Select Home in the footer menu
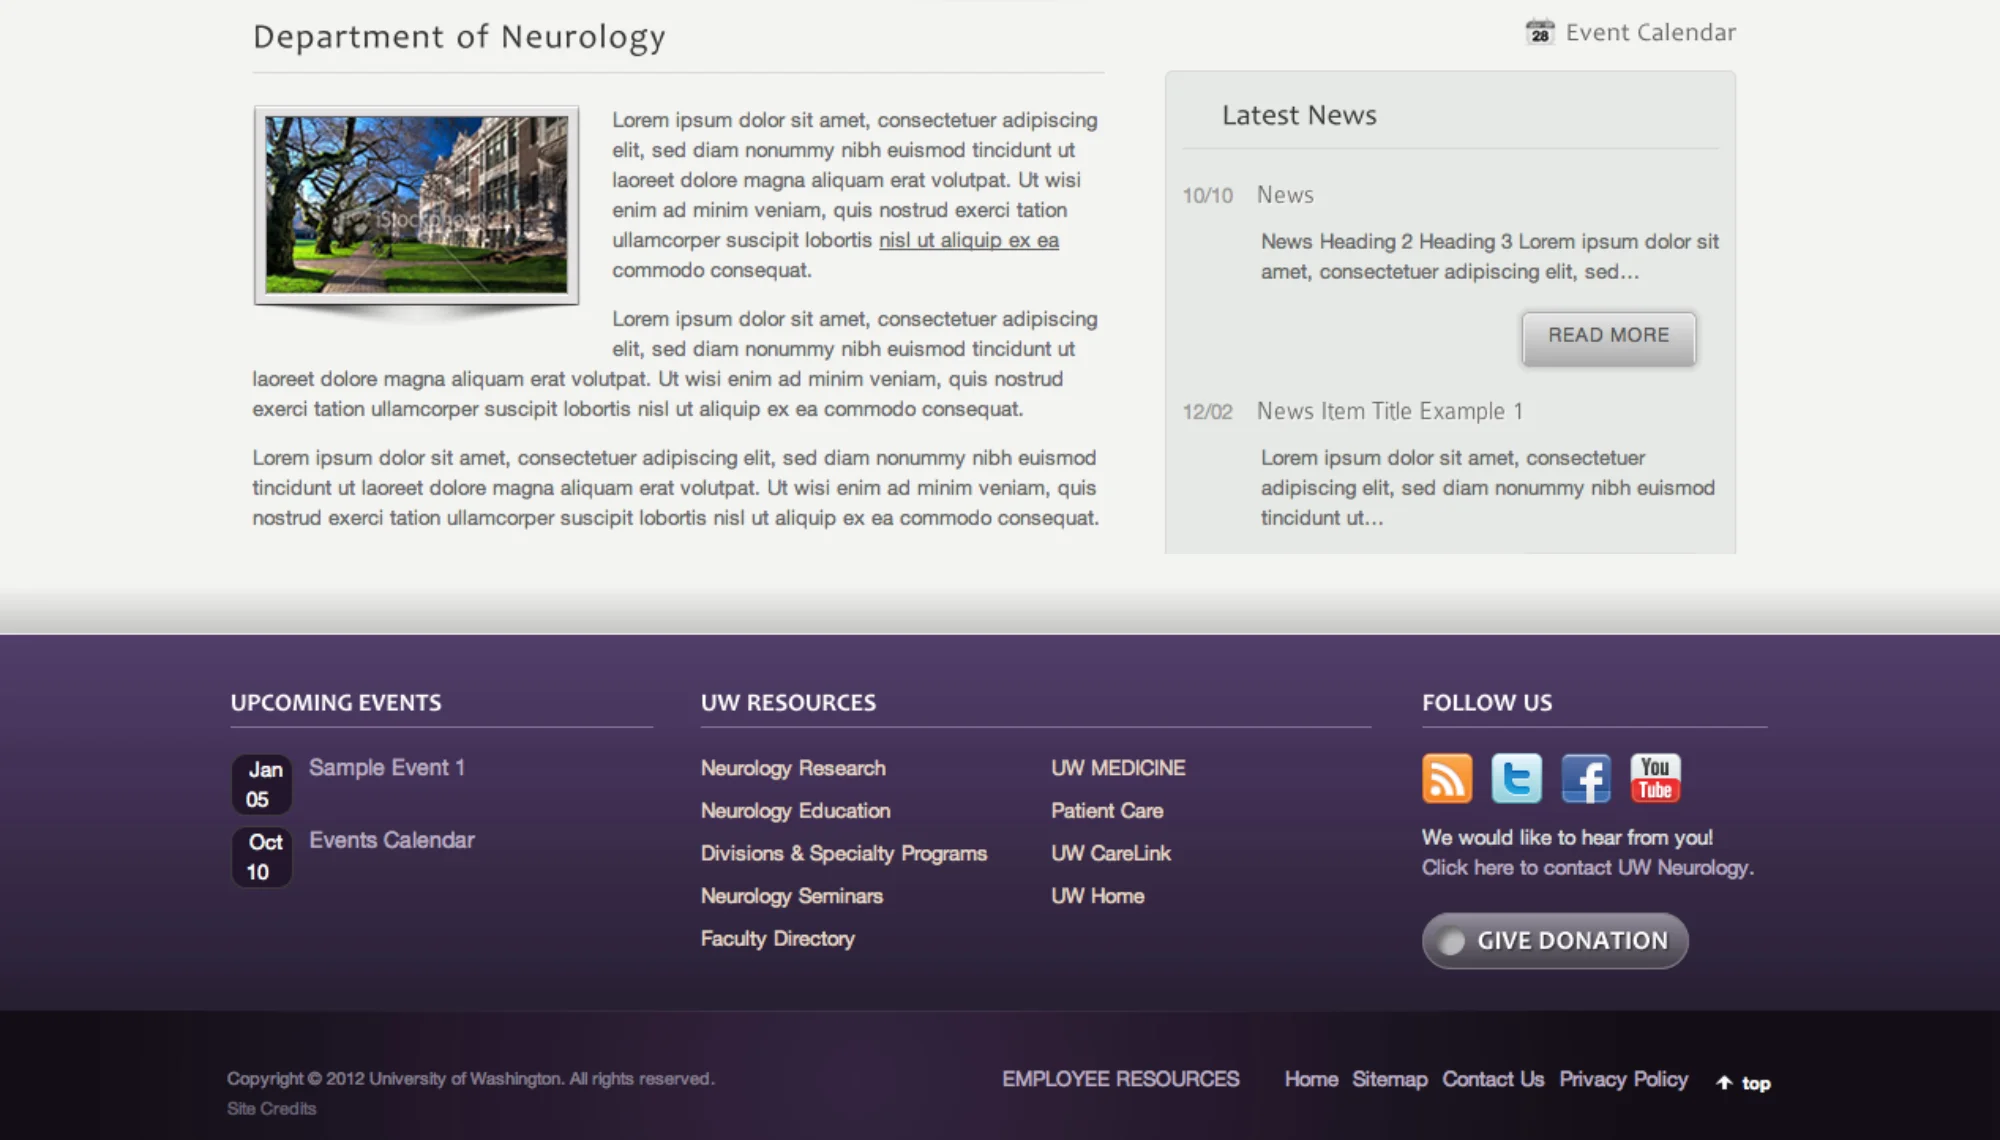Image resolution: width=2000 pixels, height=1140 pixels. [1311, 1079]
